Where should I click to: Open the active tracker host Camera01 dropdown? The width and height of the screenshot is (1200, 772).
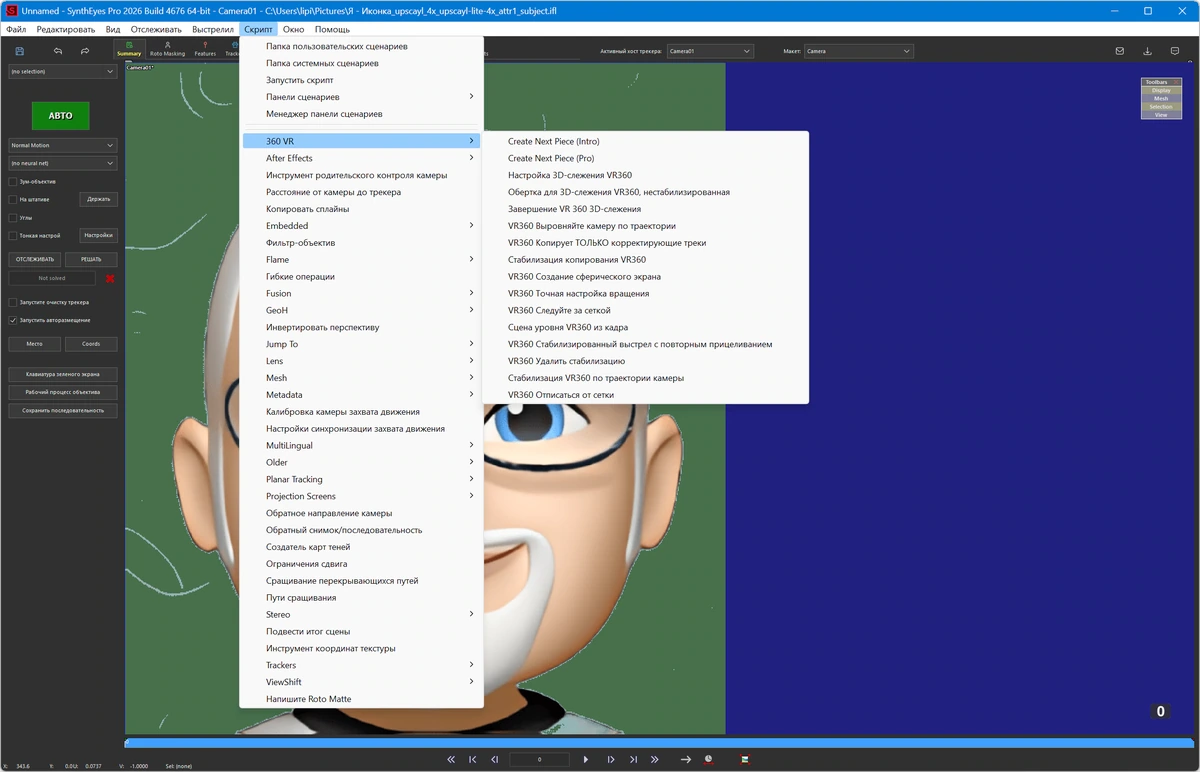pyautogui.click(x=710, y=51)
